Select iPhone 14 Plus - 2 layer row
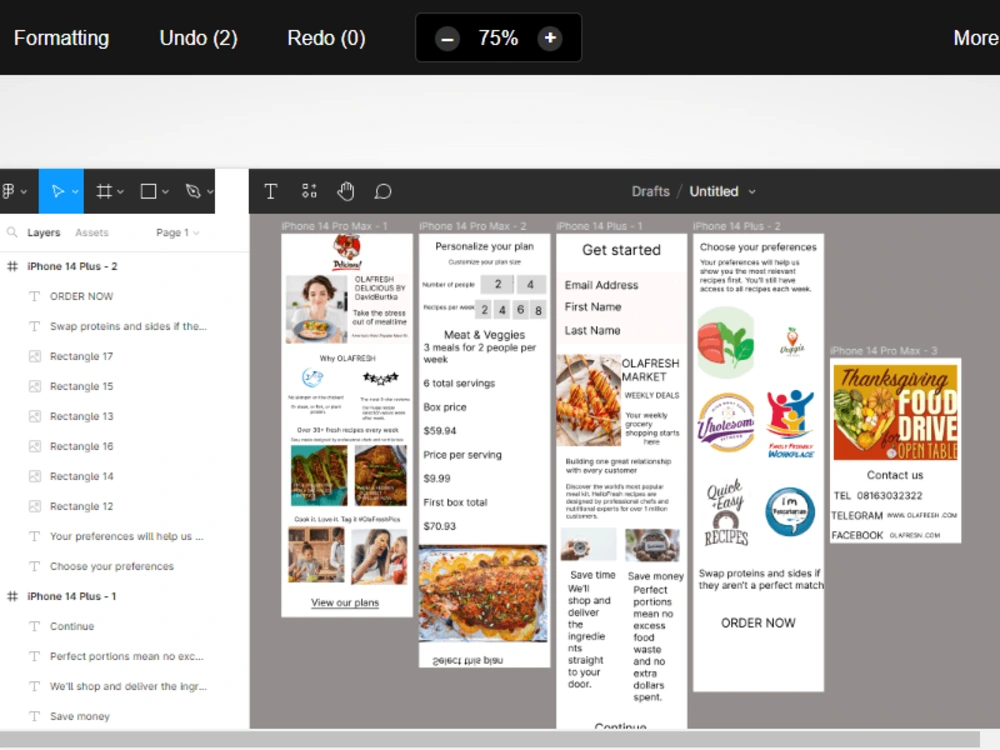Image resolution: width=1000 pixels, height=750 pixels. click(124, 267)
